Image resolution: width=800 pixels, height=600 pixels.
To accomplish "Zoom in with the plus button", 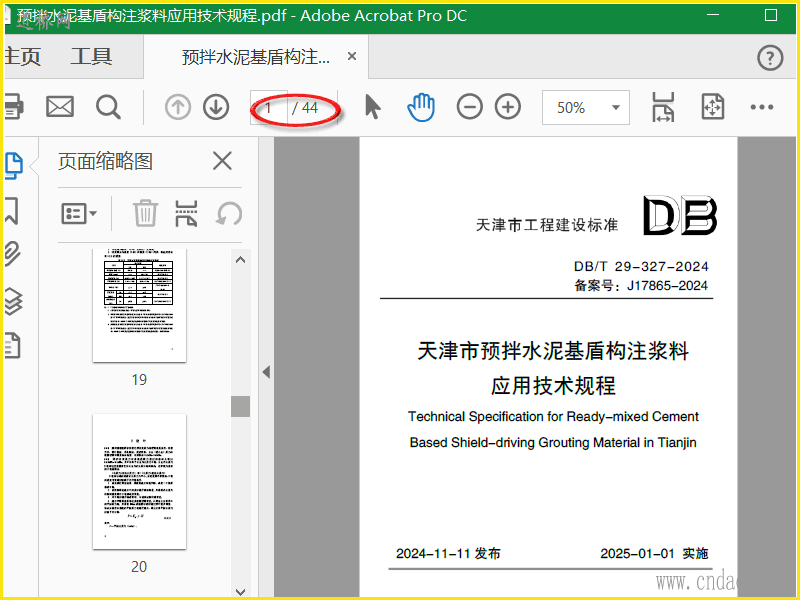I will pyautogui.click(x=508, y=107).
